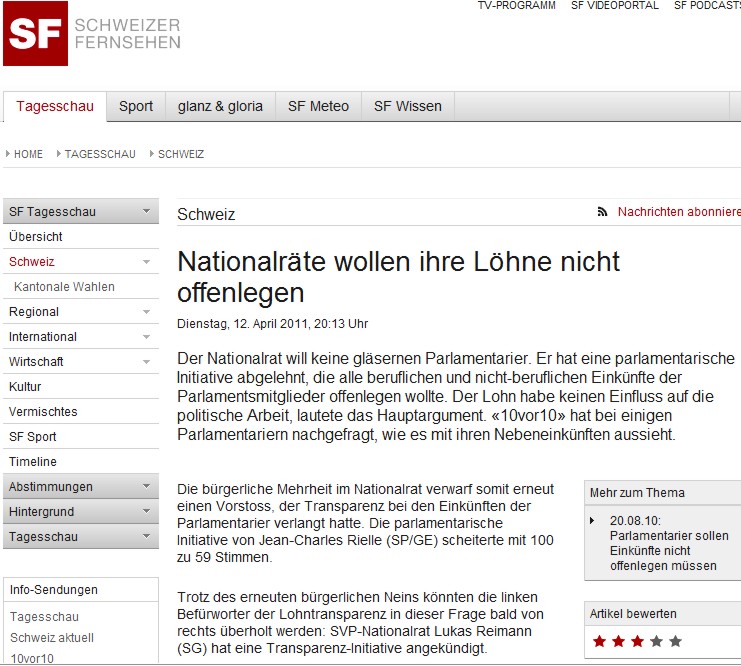
Task: Open 10vor10 under Info-Sendungen
Action: (32, 658)
